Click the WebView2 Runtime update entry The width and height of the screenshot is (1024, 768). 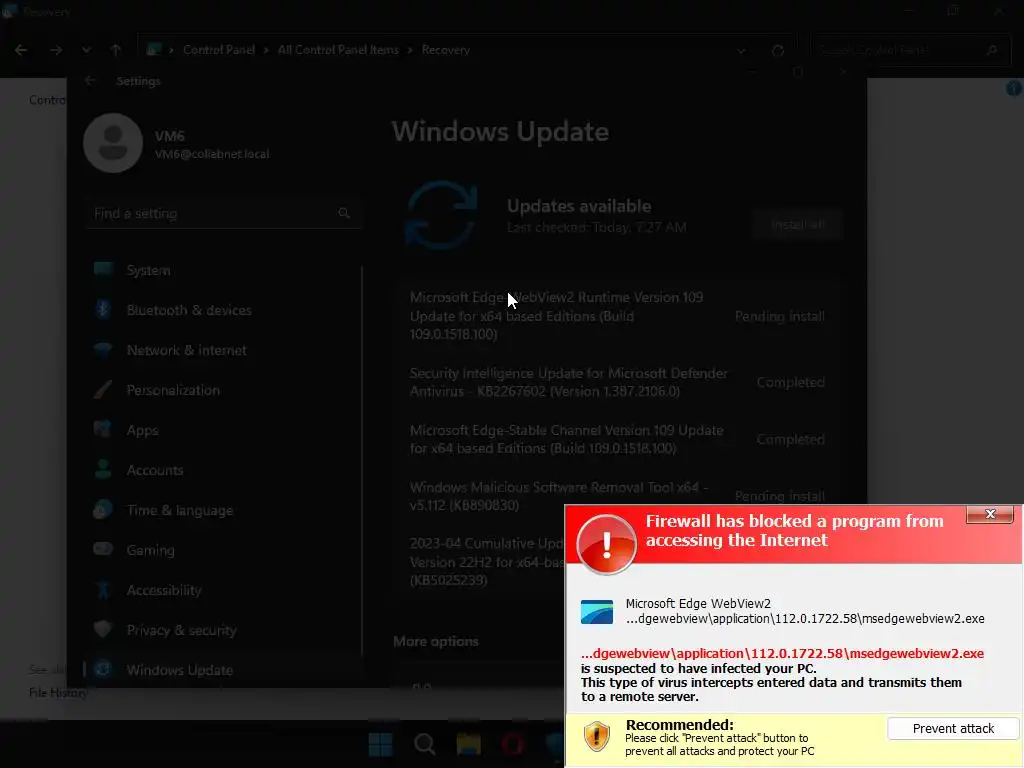click(618, 316)
